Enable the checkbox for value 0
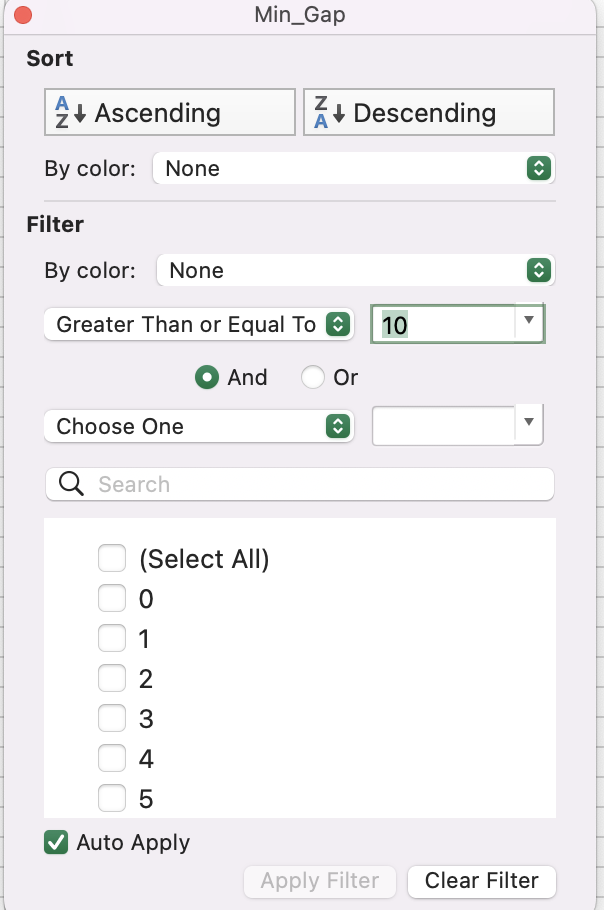This screenshot has height=910, width=604. (112, 598)
